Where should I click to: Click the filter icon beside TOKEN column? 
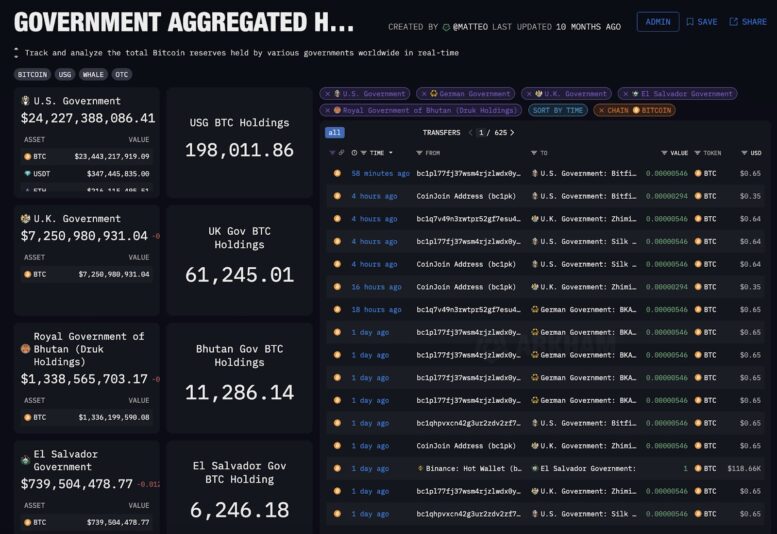(697, 153)
